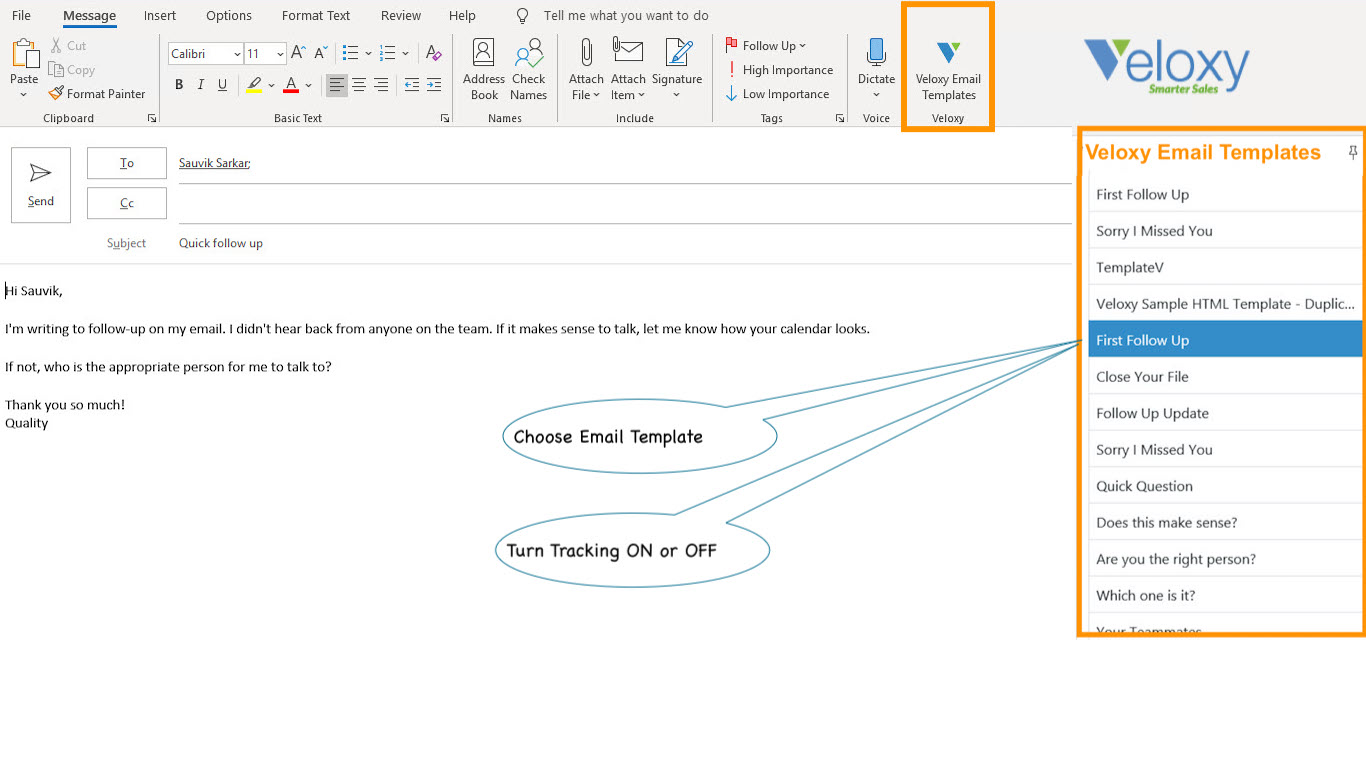
Task: Open the Signature dropdown
Action: (x=677, y=70)
